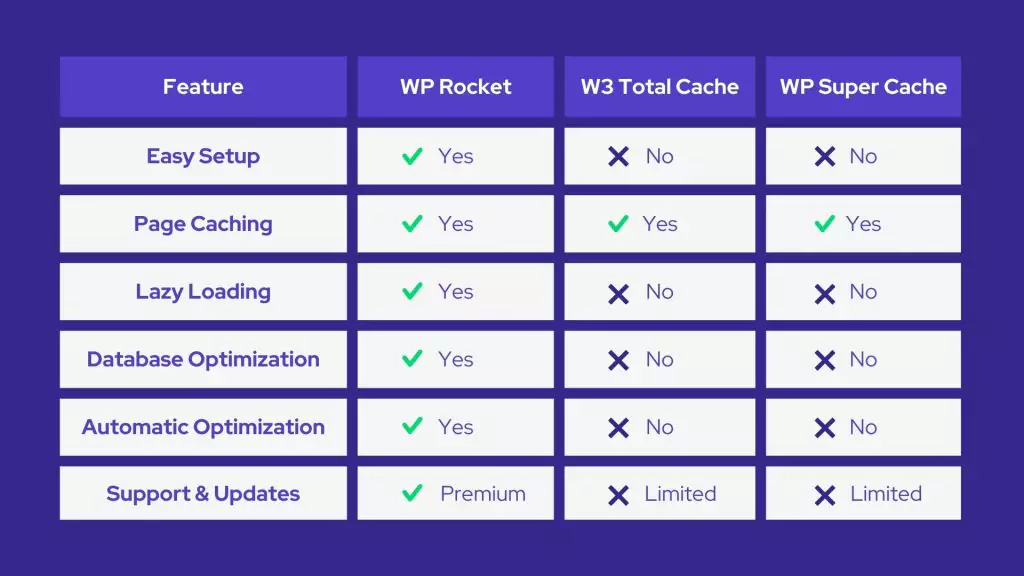
Task: Select the Feature column header
Action: click(203, 87)
